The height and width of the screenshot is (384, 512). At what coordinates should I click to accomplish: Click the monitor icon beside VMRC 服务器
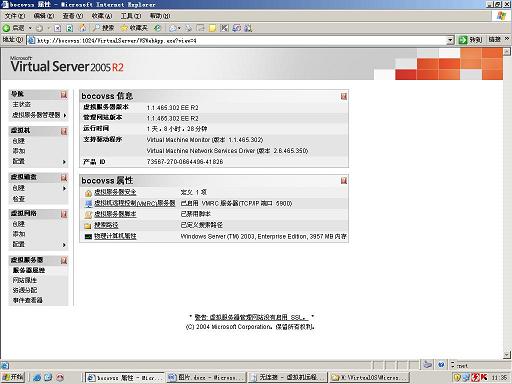[x=88, y=204]
